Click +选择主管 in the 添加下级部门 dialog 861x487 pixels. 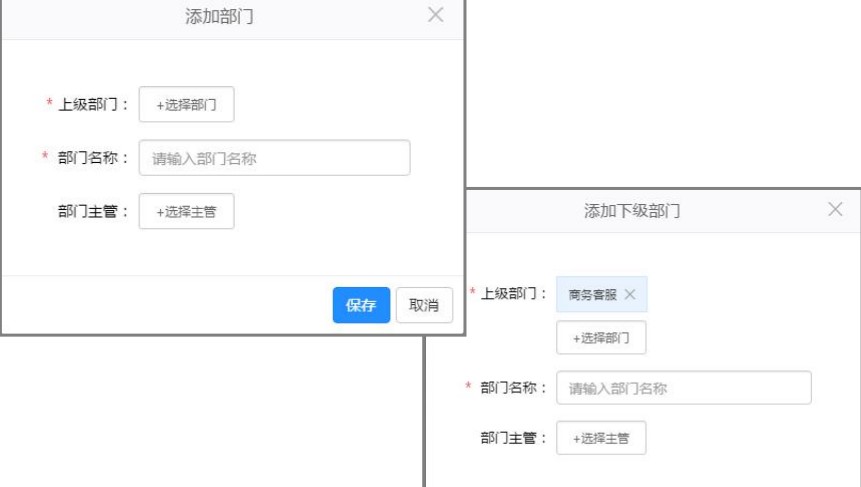[601, 438]
